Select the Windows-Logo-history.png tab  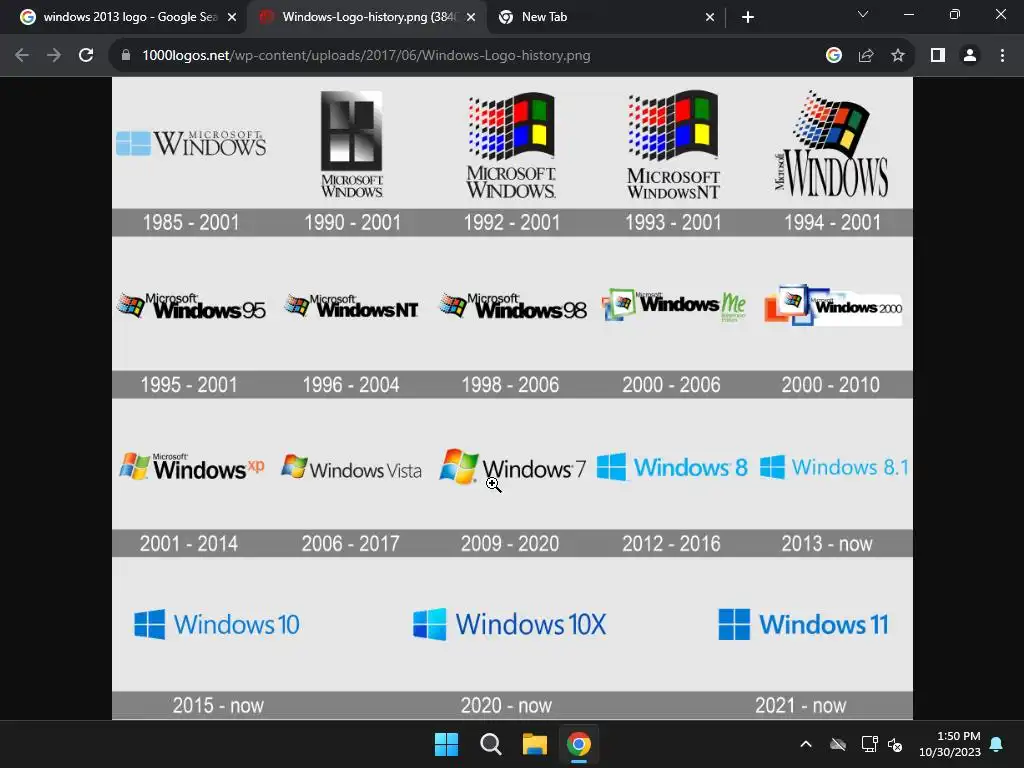tap(366, 17)
